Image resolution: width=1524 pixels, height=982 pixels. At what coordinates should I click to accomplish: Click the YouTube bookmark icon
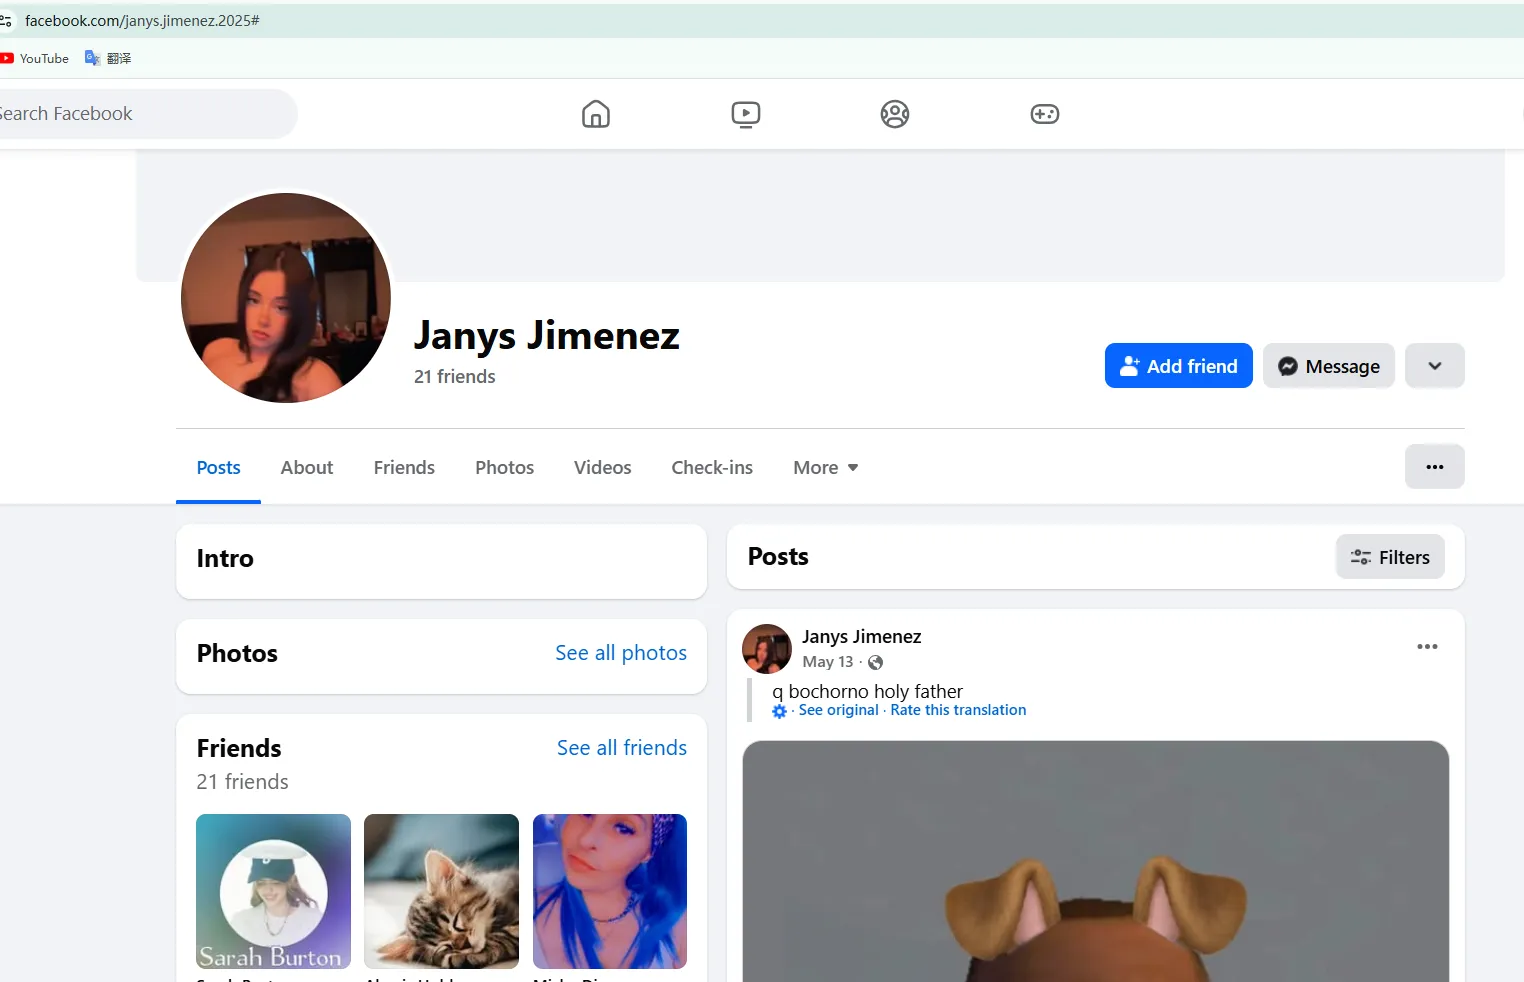[7, 58]
